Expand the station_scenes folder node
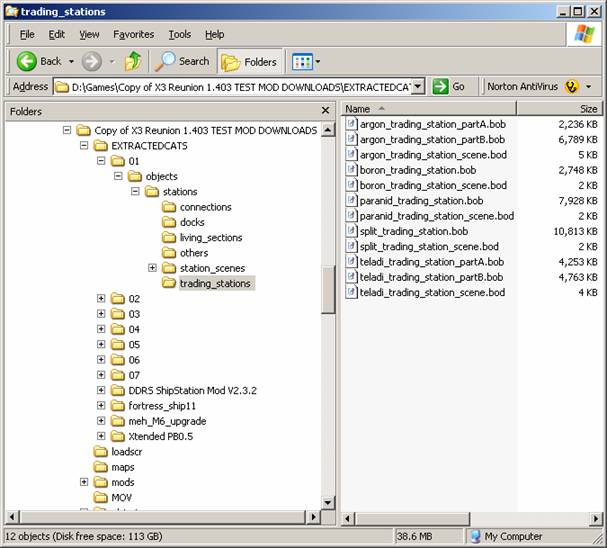Screen dimensions: 607x548 point(152,268)
